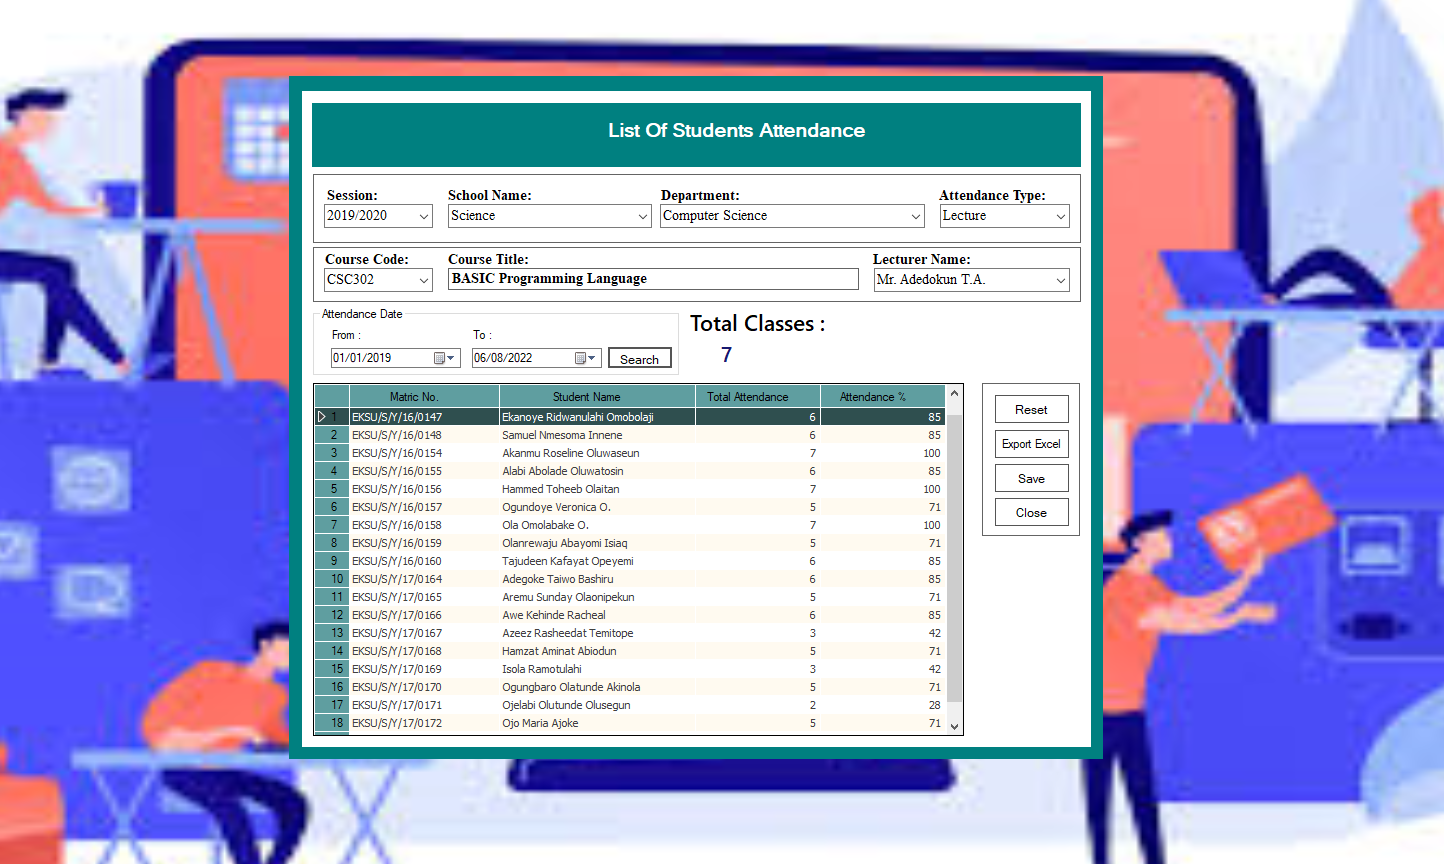Click the Search button
1444x864 pixels.
click(639, 357)
